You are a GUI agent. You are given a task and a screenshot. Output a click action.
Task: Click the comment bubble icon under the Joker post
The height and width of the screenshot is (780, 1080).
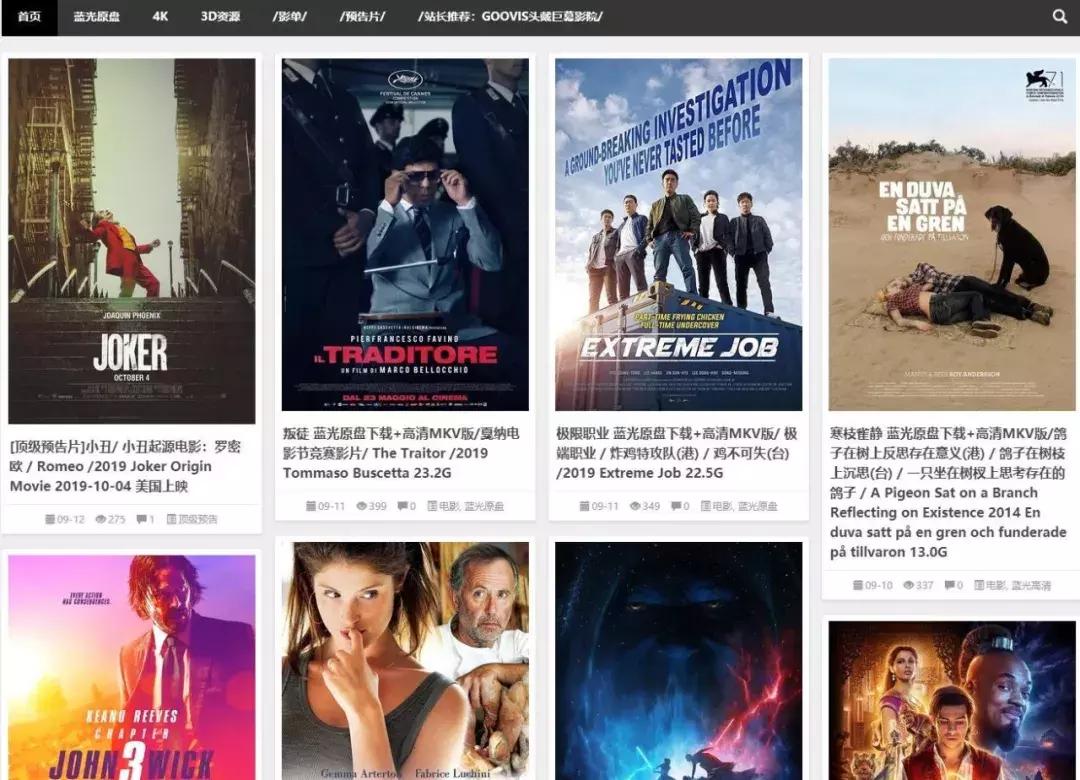(141, 519)
